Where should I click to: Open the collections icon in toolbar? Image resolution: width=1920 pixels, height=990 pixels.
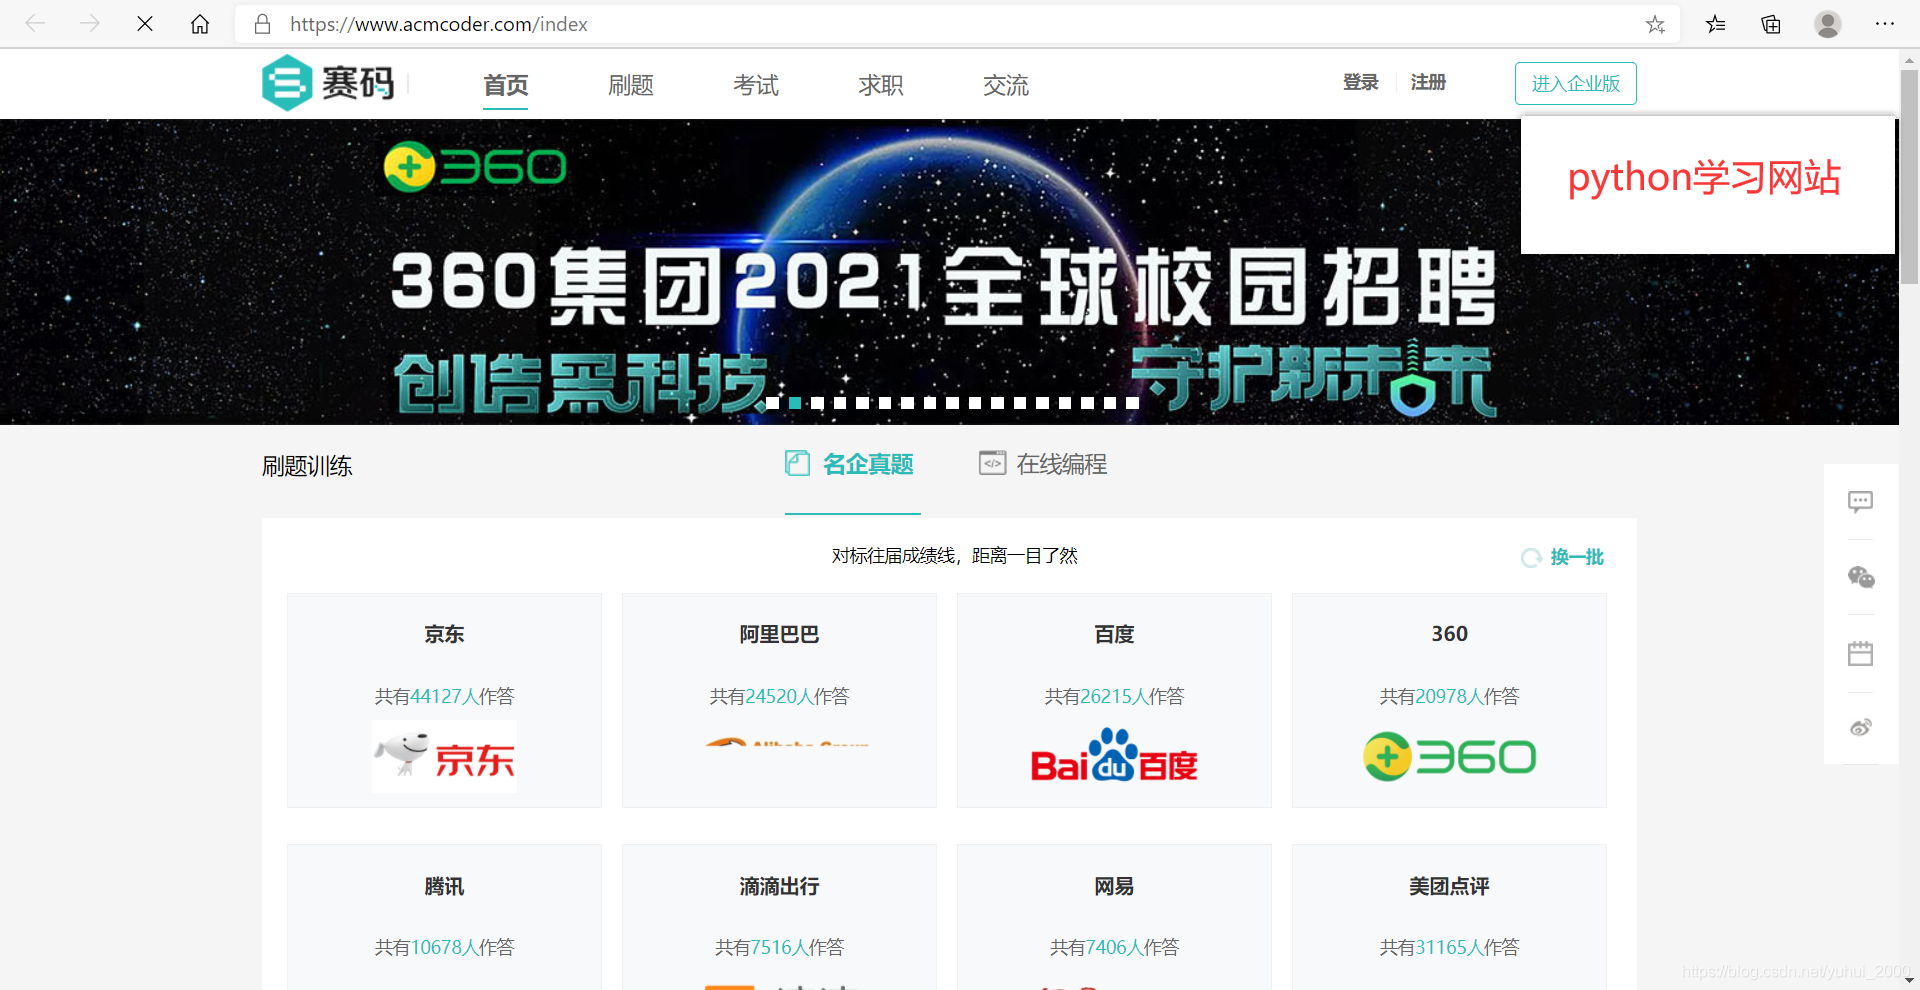point(1771,24)
